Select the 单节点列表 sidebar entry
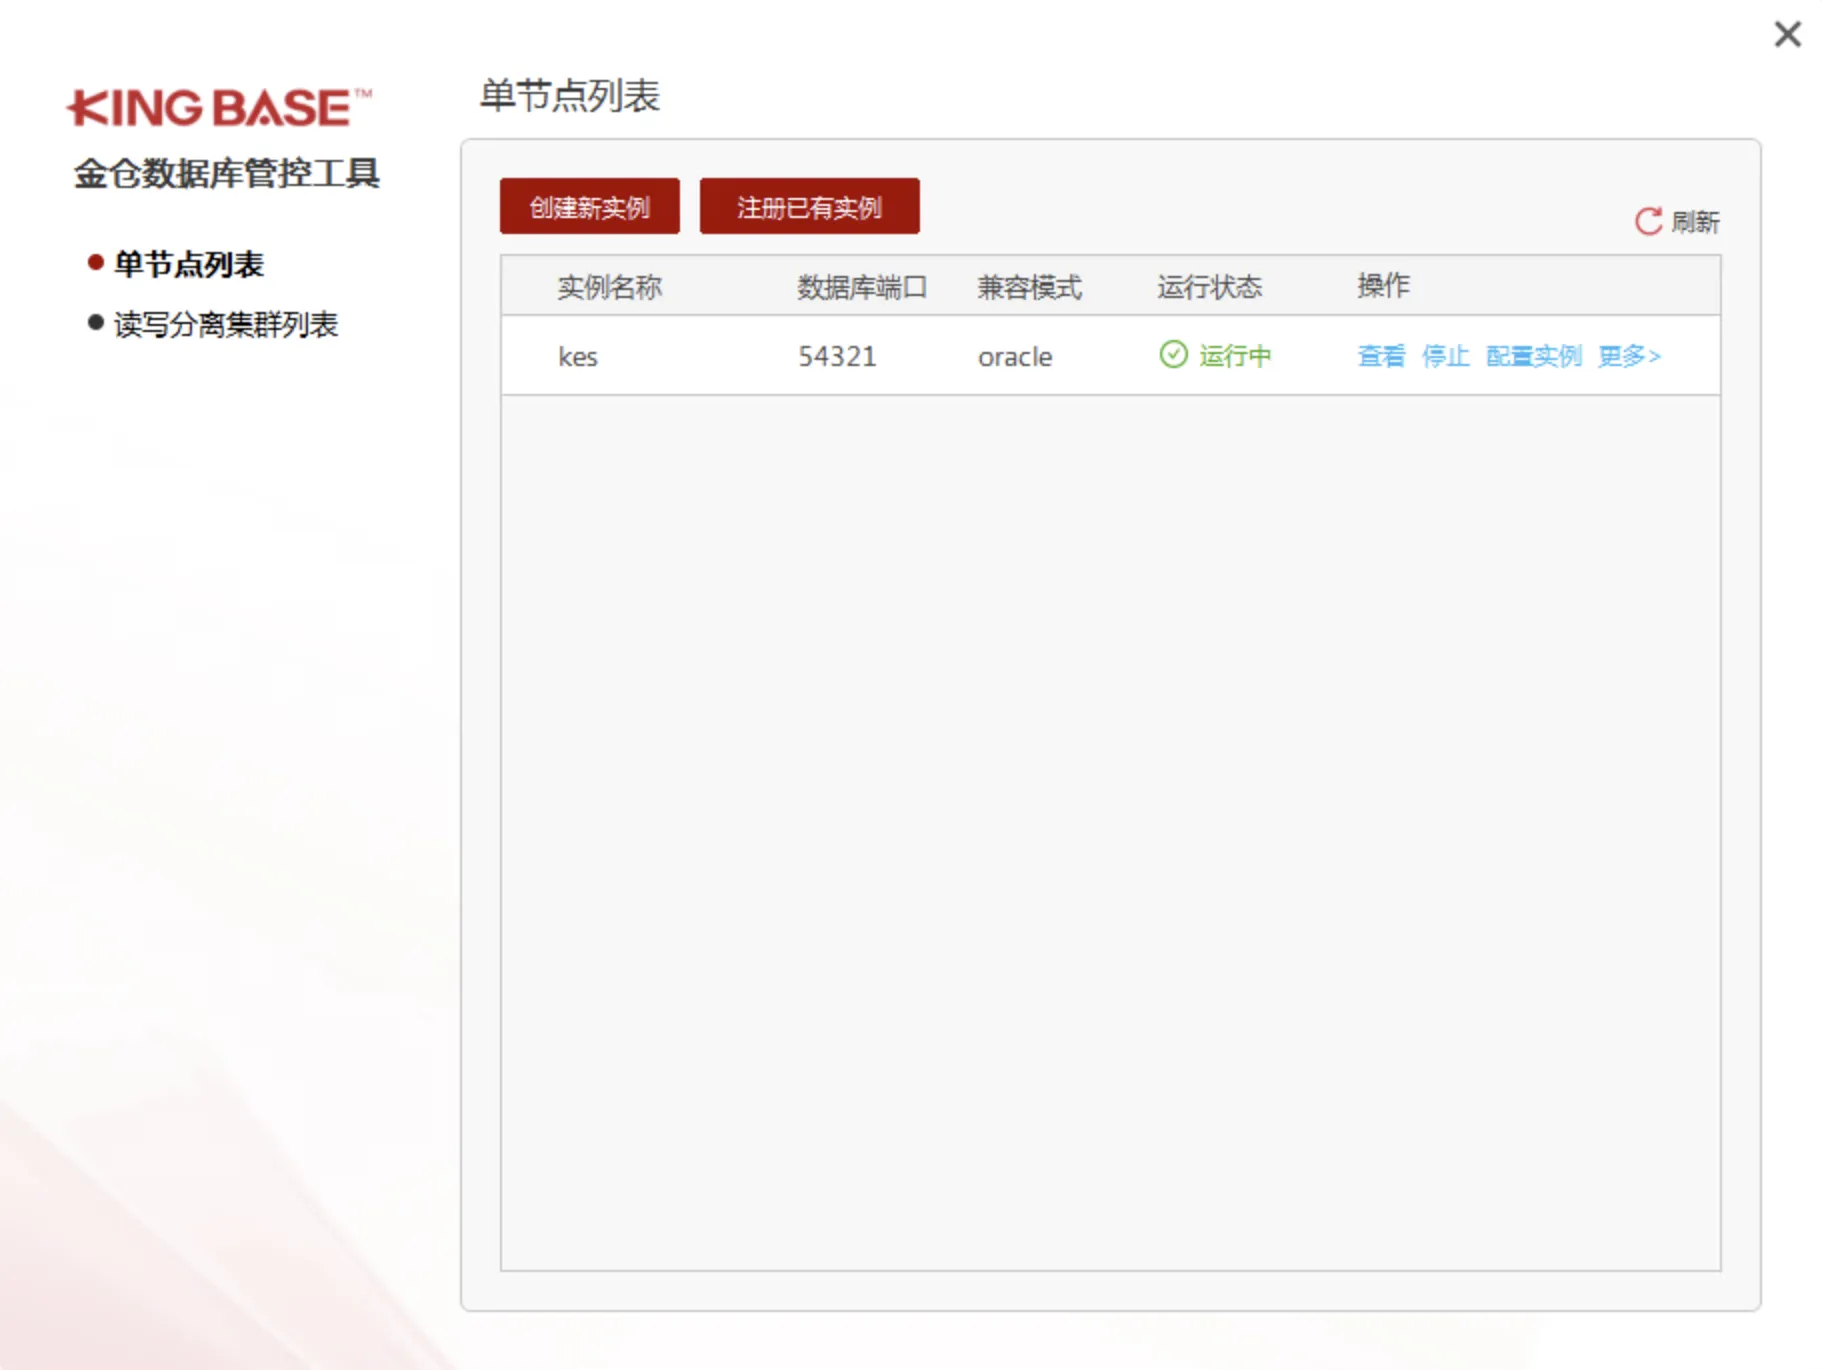Image resolution: width=1822 pixels, height=1370 pixels. [189, 263]
